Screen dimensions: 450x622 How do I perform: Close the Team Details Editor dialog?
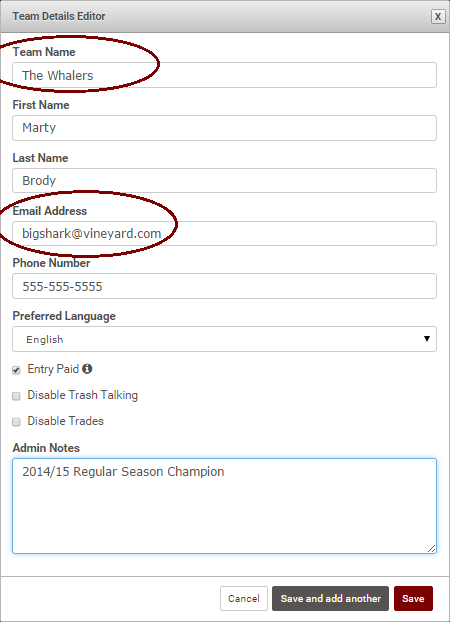(438, 17)
